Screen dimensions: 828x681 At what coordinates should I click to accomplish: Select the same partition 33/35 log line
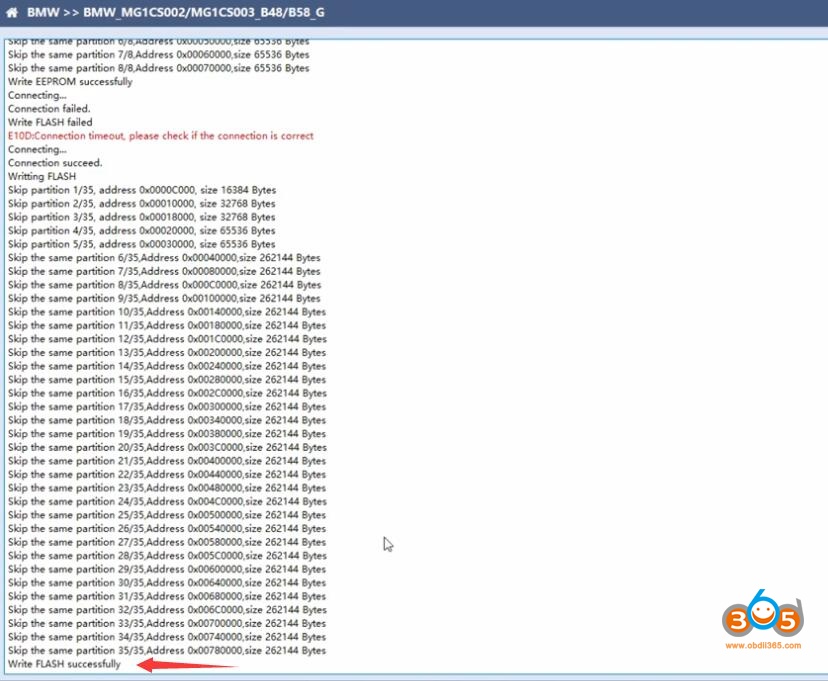click(167, 623)
